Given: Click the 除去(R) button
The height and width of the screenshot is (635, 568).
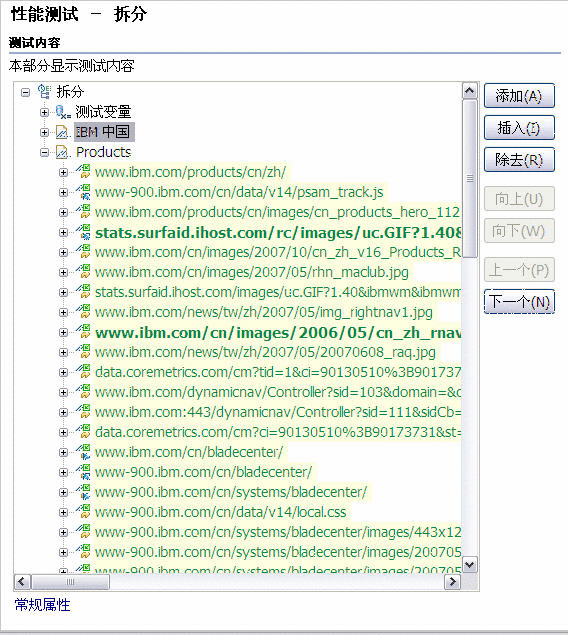Looking at the screenshot, I should pyautogui.click(x=519, y=160).
